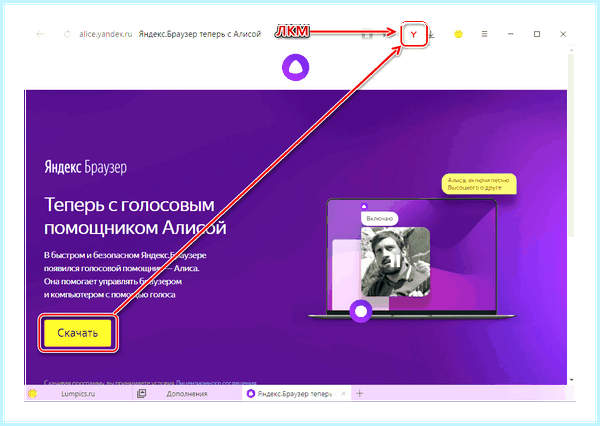Click the Дополнения tab's picture icon
This screenshot has width=600, height=426.
coord(142,393)
